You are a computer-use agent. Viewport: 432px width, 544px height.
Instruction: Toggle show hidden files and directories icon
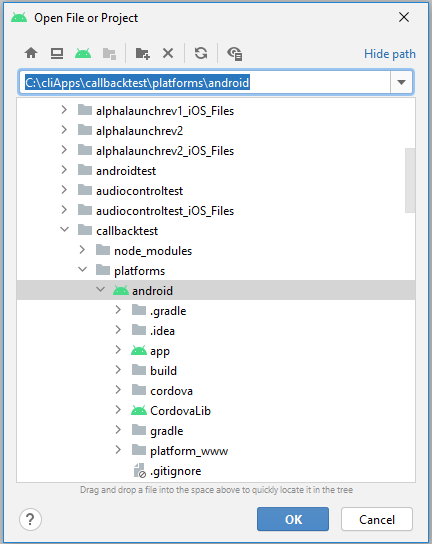(x=235, y=53)
